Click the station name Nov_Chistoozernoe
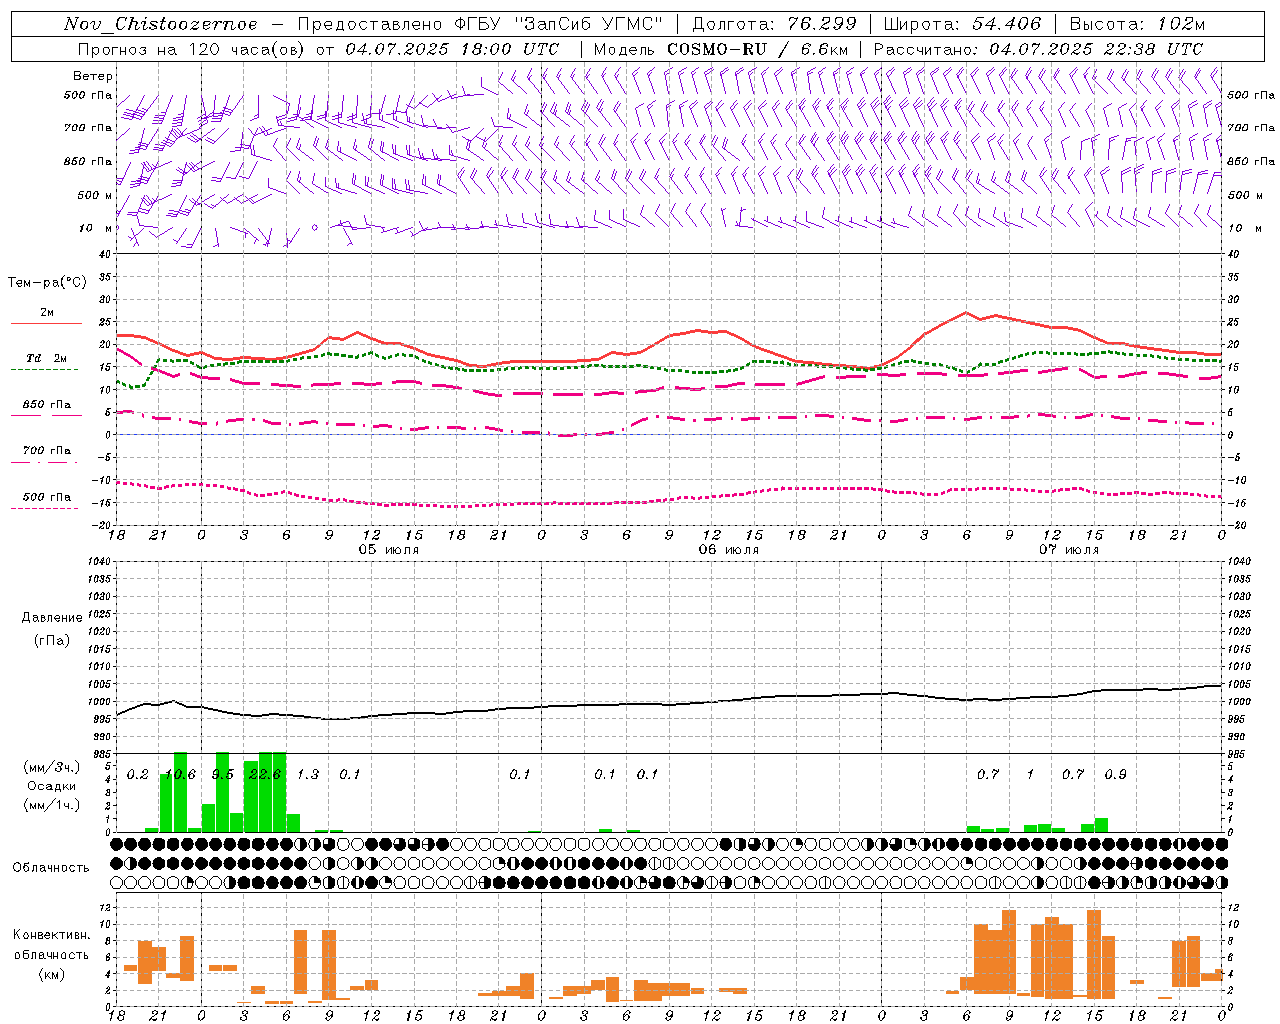 click(x=160, y=24)
